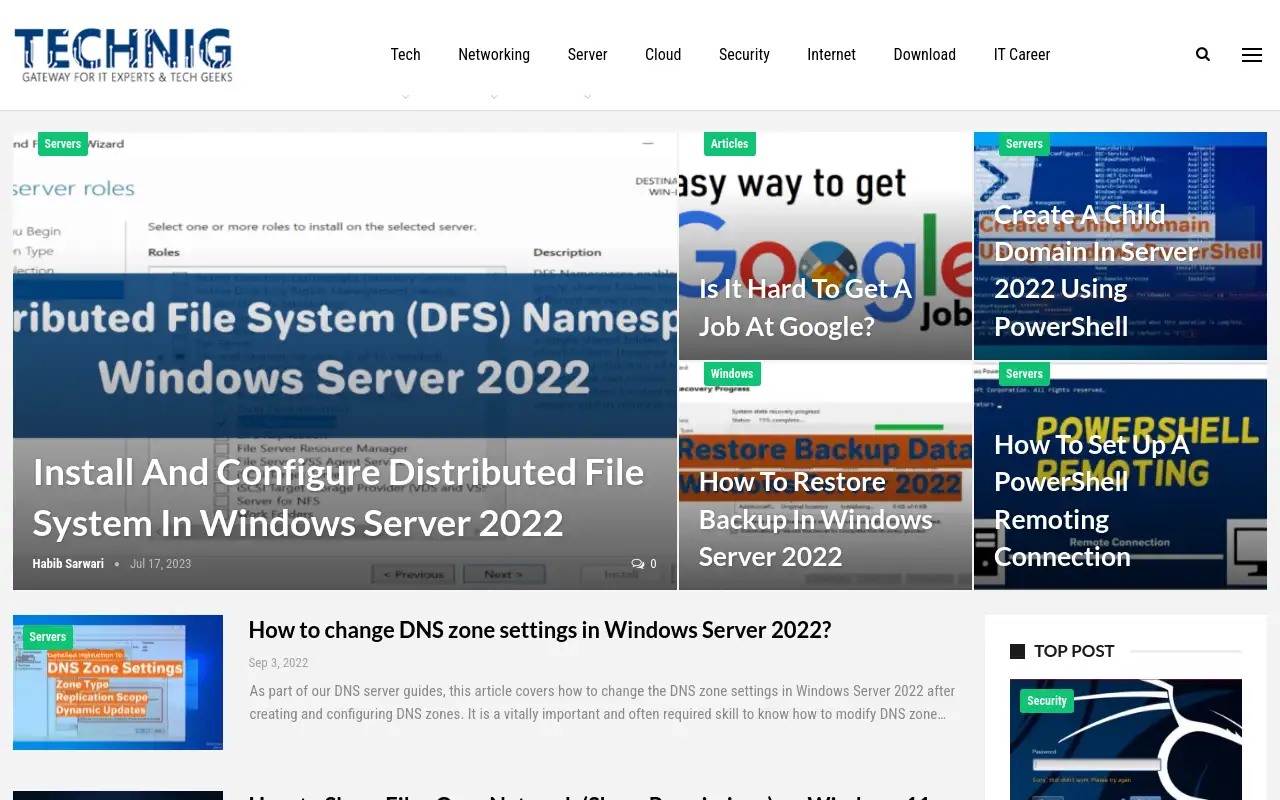Go to the IT Career section
Image resolution: width=1280 pixels, height=800 pixels.
1021,55
